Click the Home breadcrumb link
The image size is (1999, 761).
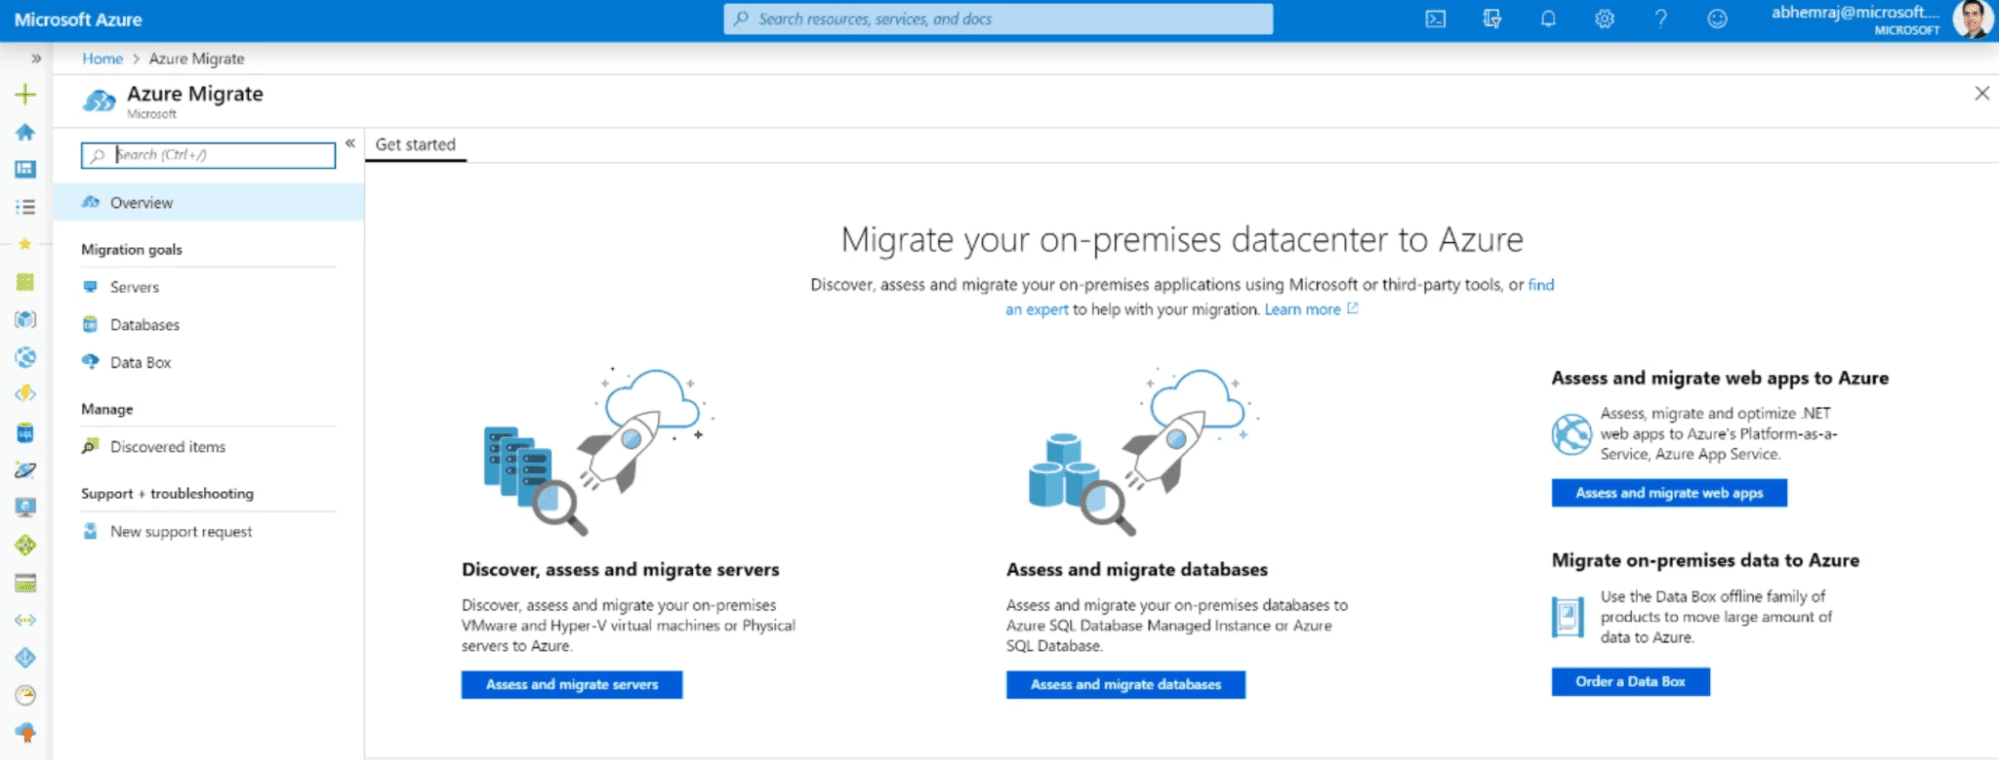coord(102,59)
